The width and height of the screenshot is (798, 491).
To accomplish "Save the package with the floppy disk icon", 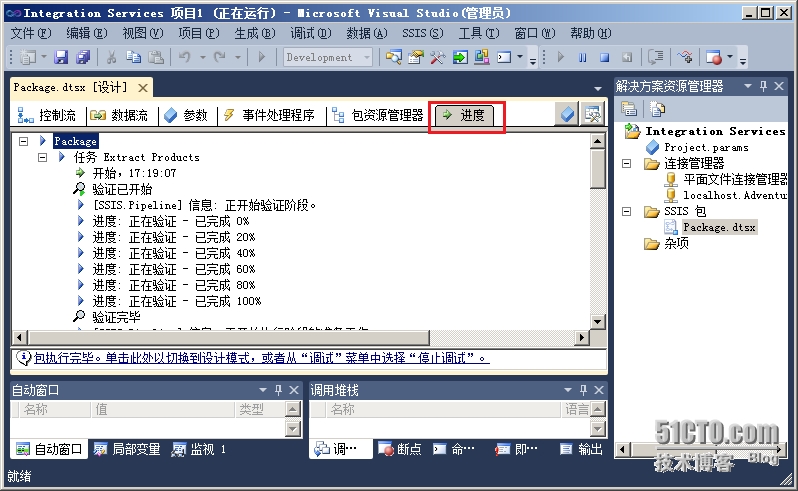I will (x=61, y=57).
